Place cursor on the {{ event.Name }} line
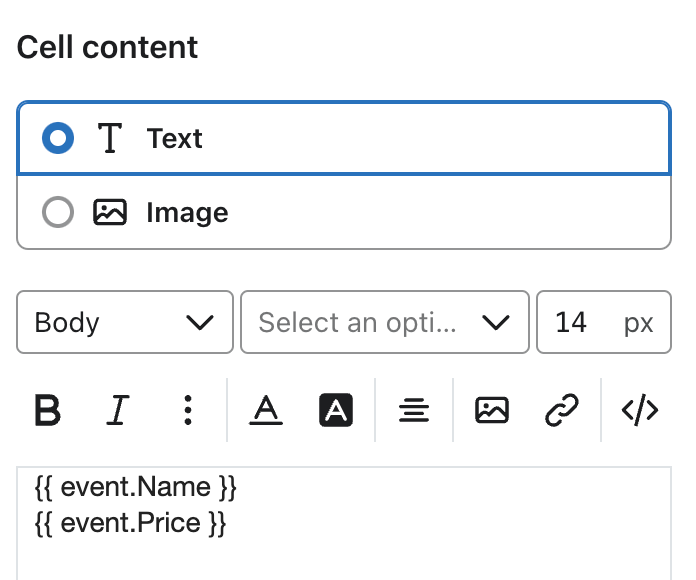Screen dimensions: 696x580 pyautogui.click(x=135, y=489)
